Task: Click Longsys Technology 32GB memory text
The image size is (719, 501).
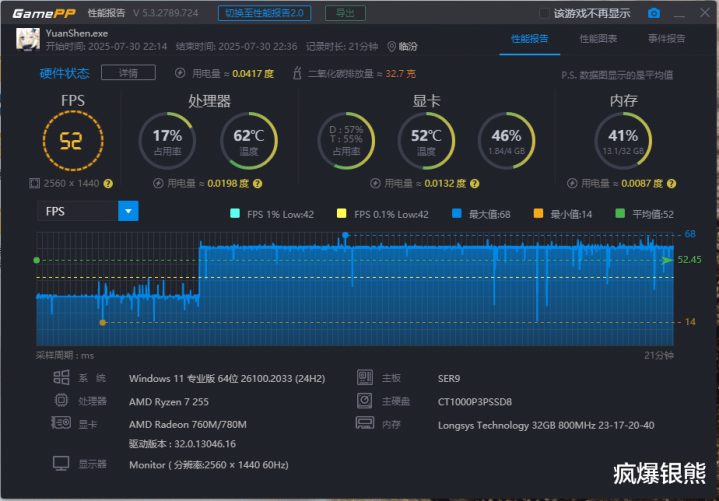Action: point(546,425)
